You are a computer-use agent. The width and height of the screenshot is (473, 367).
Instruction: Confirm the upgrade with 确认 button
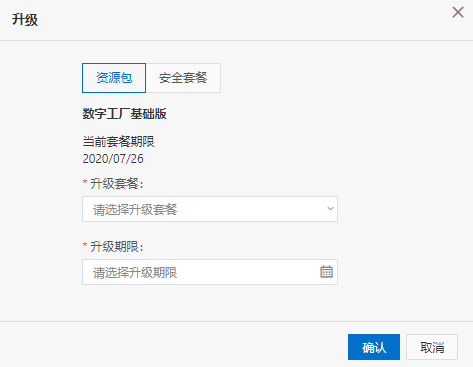[x=374, y=347]
